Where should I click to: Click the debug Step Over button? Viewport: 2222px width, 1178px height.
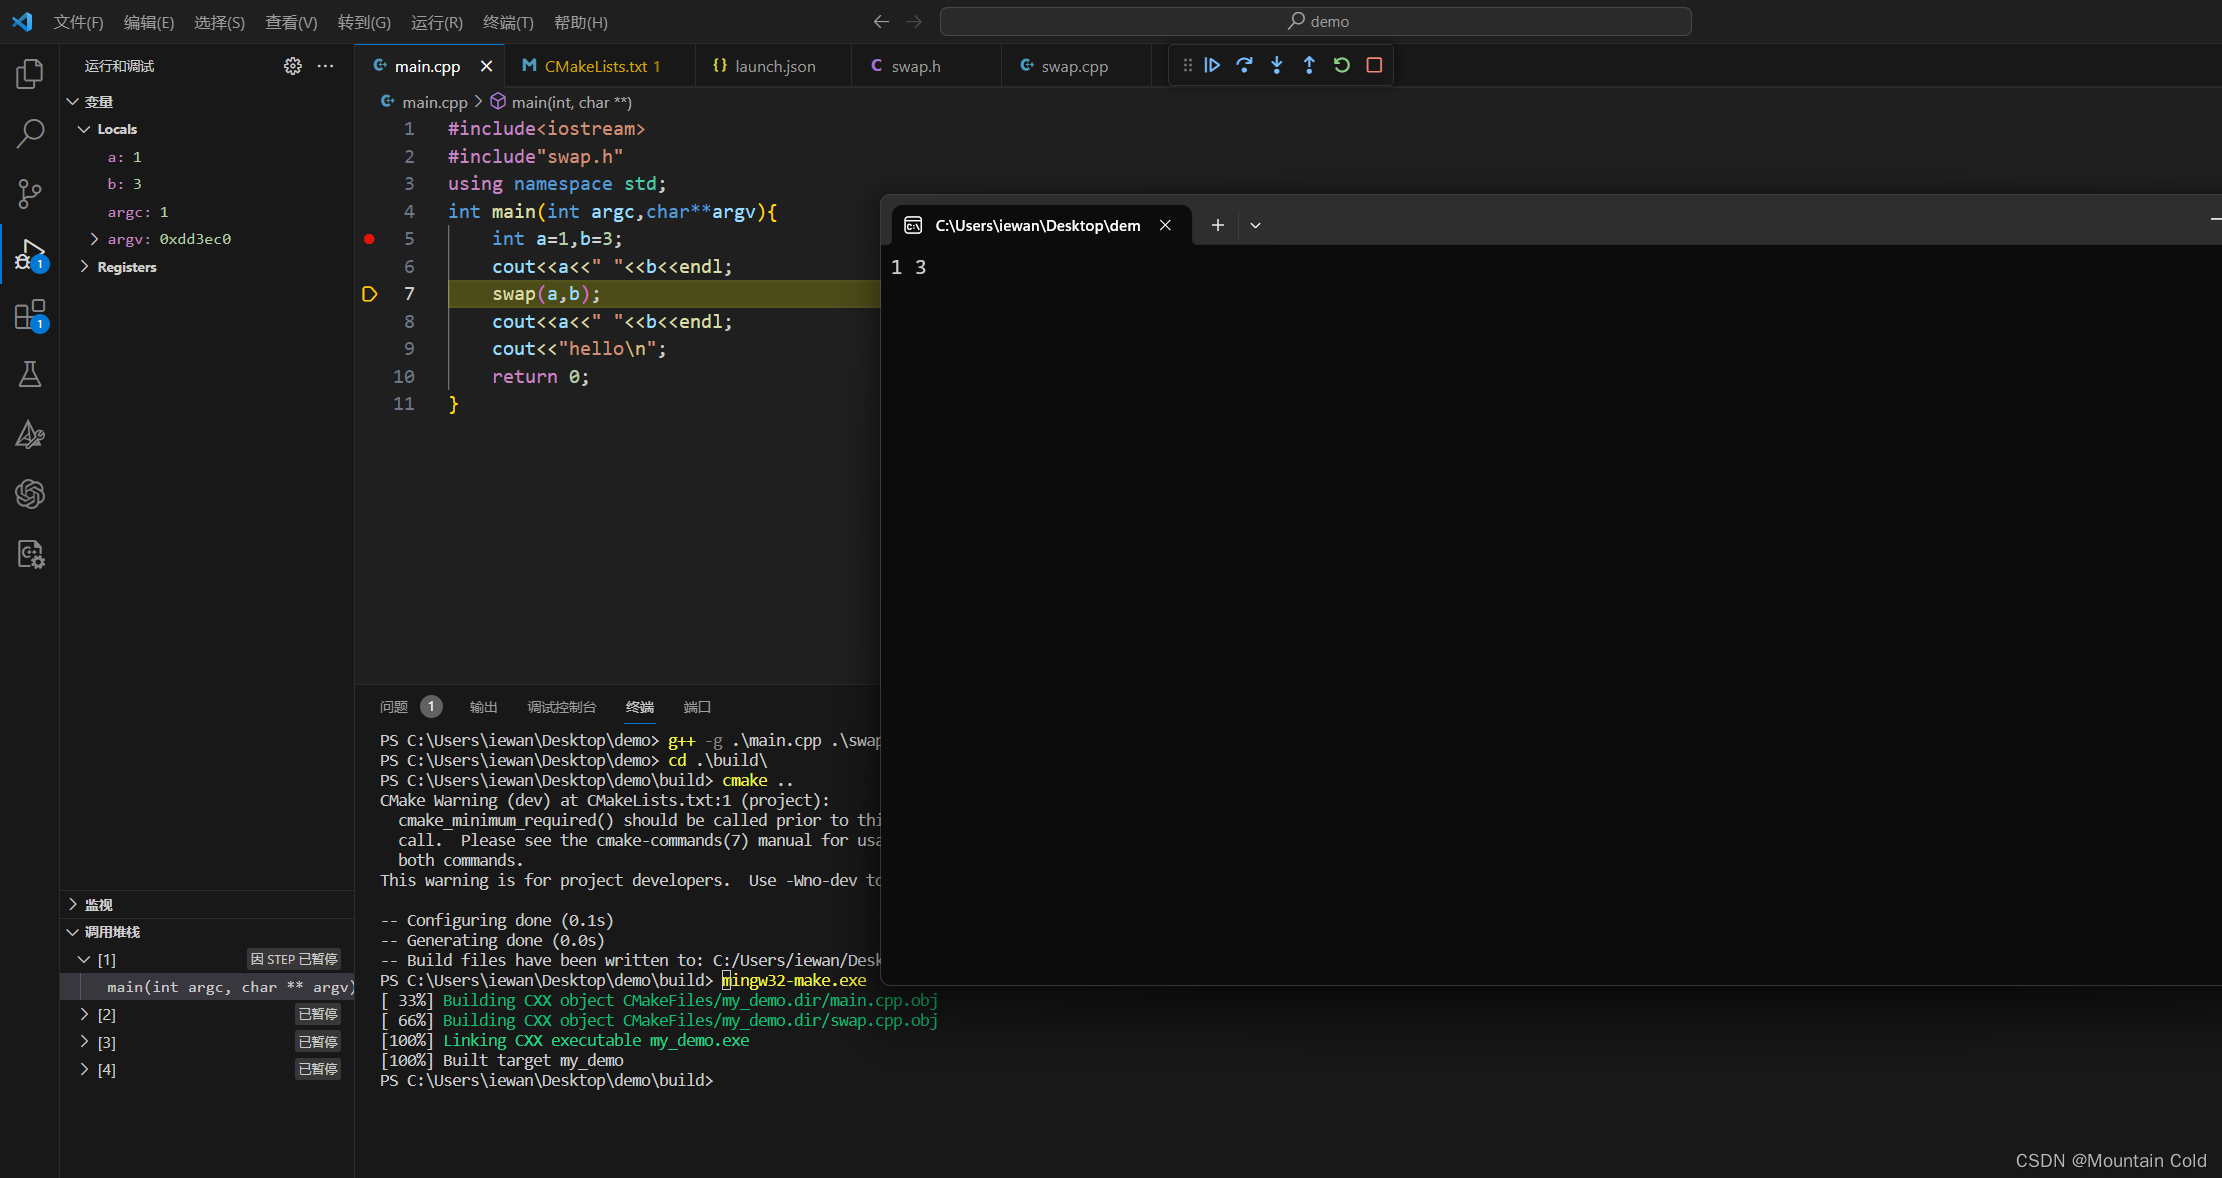(x=1244, y=65)
